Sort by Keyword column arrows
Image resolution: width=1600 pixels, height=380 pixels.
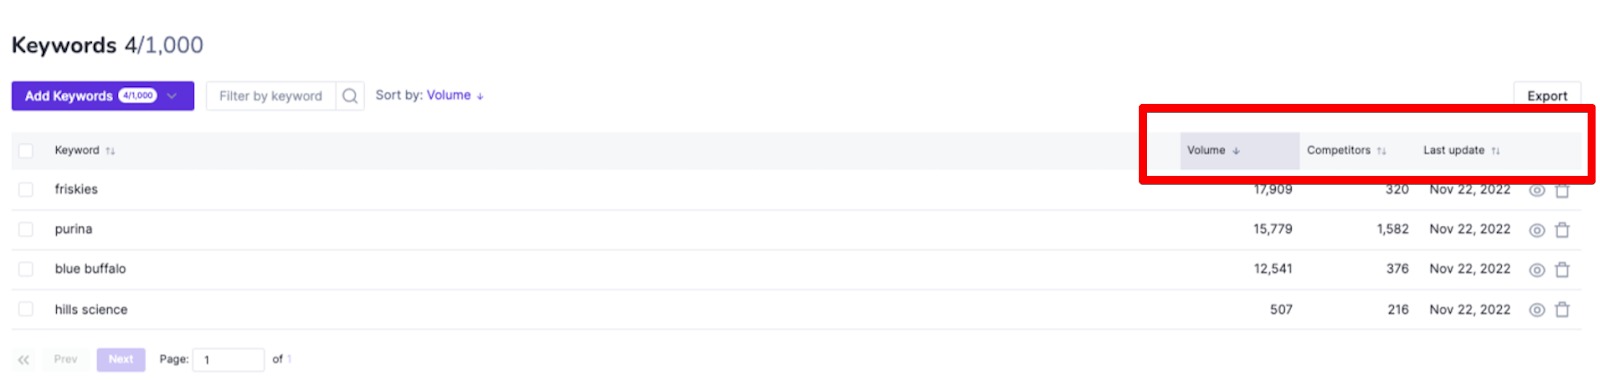[x=110, y=151]
